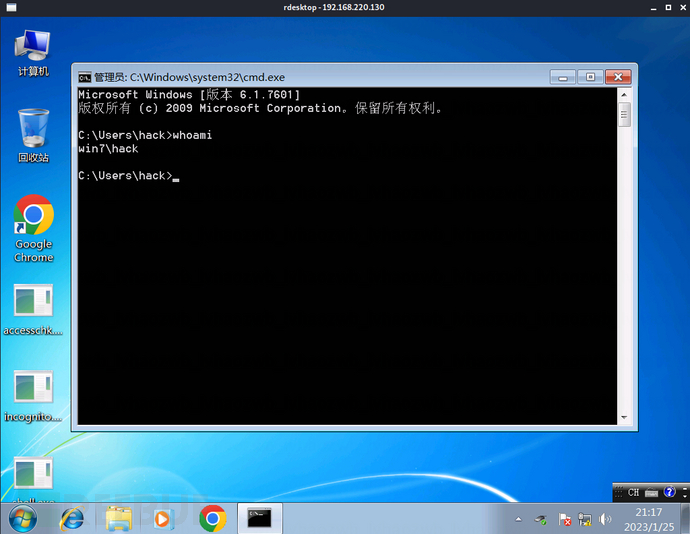This screenshot has height=534, width=690.
Task: Open the volume speaker tray icon
Action: 605,519
